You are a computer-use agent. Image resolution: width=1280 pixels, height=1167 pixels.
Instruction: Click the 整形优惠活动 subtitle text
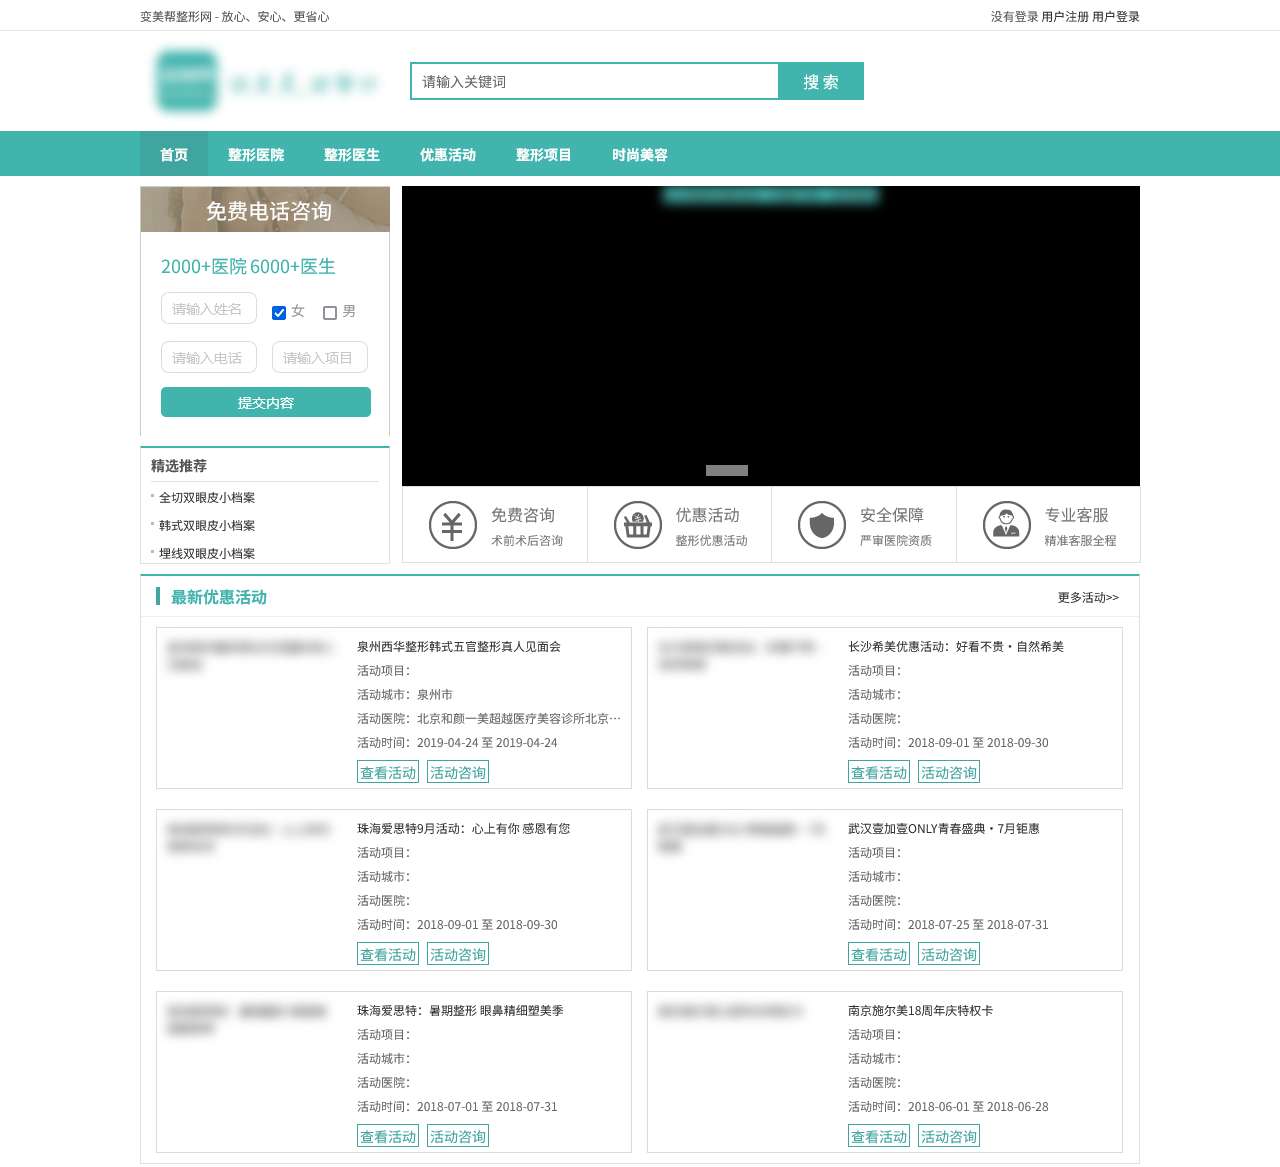[711, 541]
